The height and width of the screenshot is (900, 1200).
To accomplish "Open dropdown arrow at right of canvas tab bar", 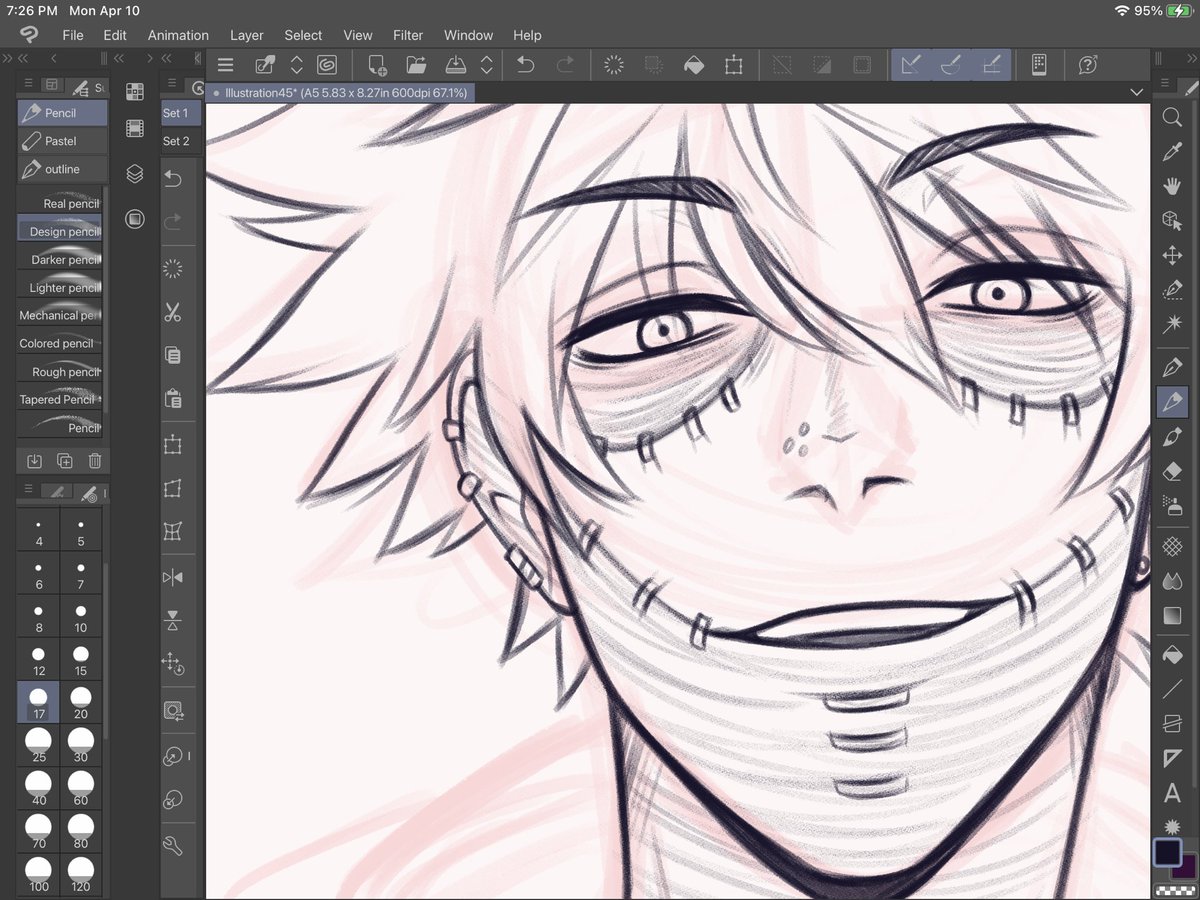I will [x=1136, y=92].
